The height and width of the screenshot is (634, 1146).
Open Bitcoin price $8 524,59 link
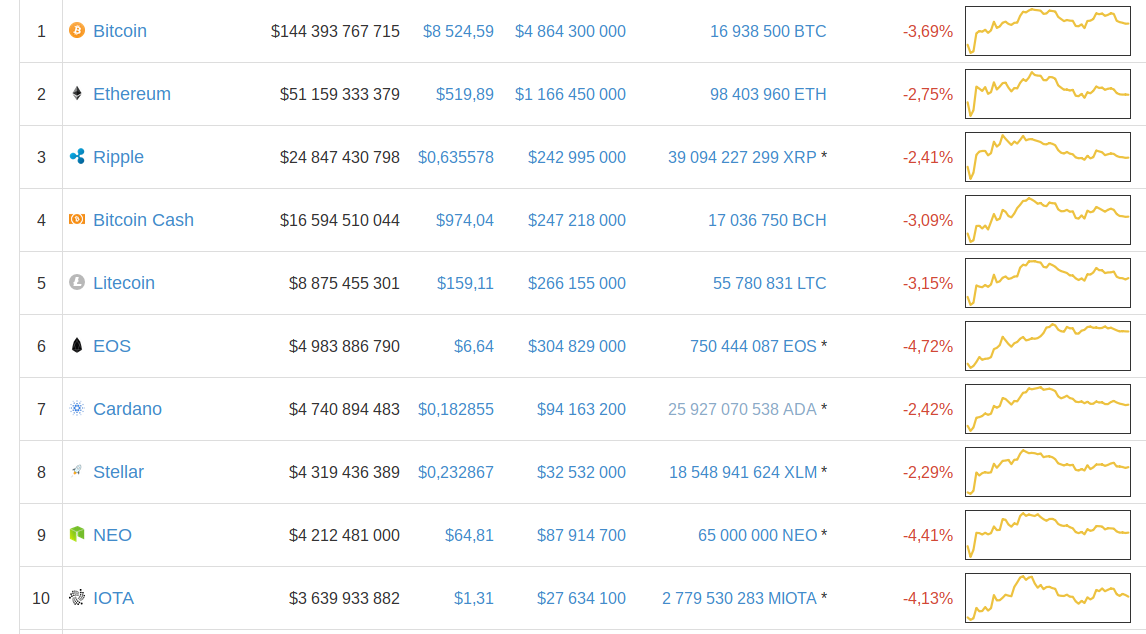(x=458, y=31)
